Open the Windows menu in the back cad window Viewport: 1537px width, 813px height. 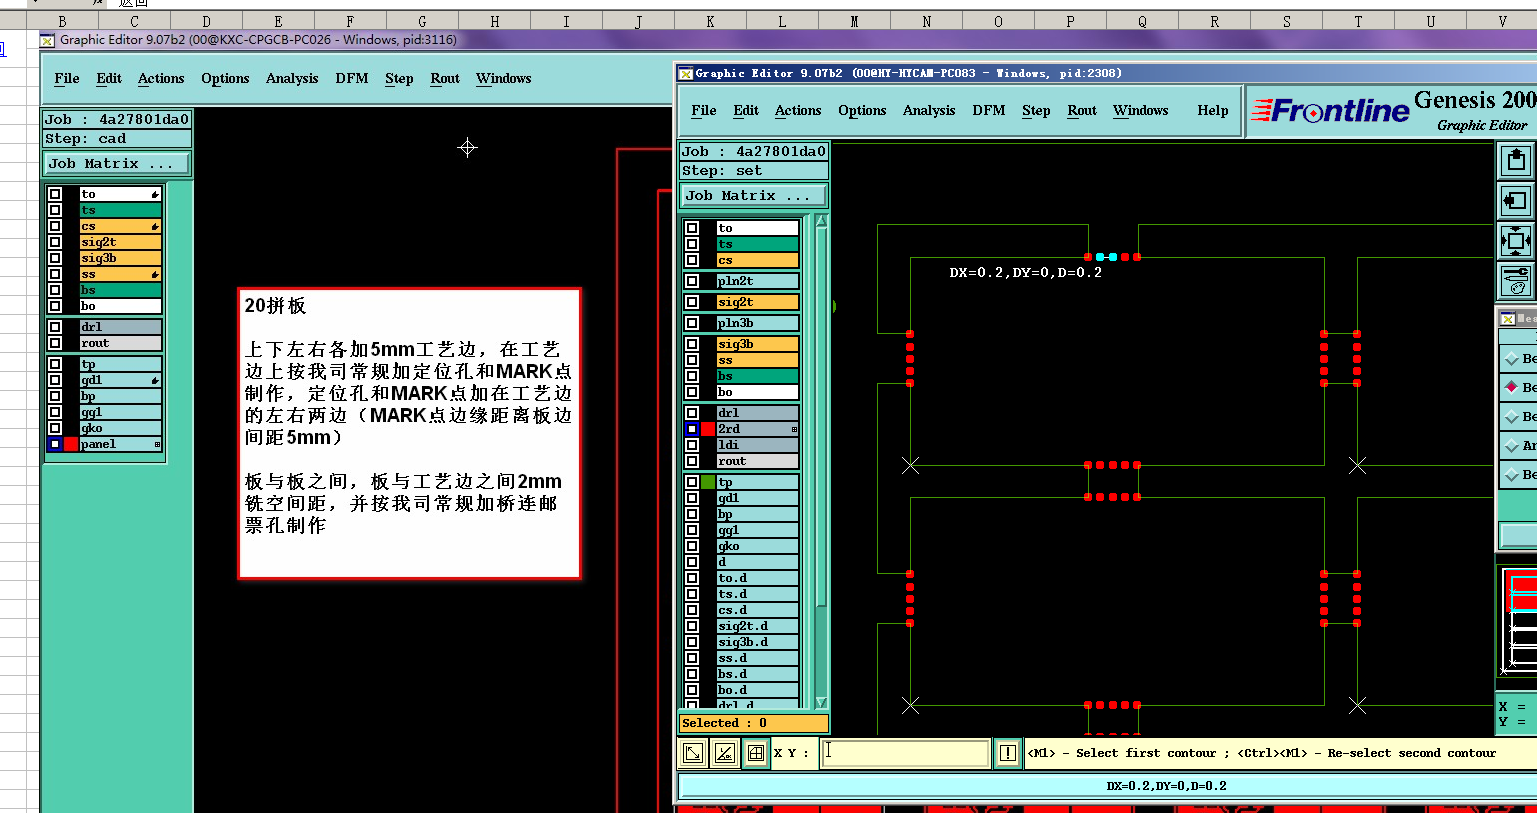point(504,78)
